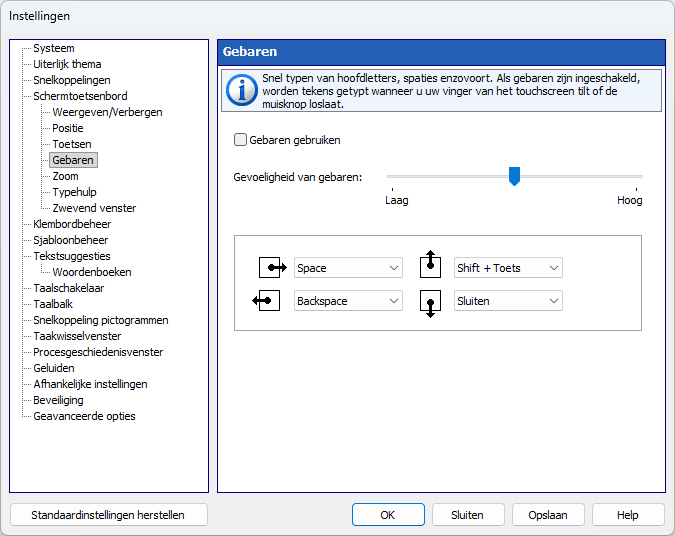
Task: Click Standaardinstellingen herstellen button
Action: 108,515
